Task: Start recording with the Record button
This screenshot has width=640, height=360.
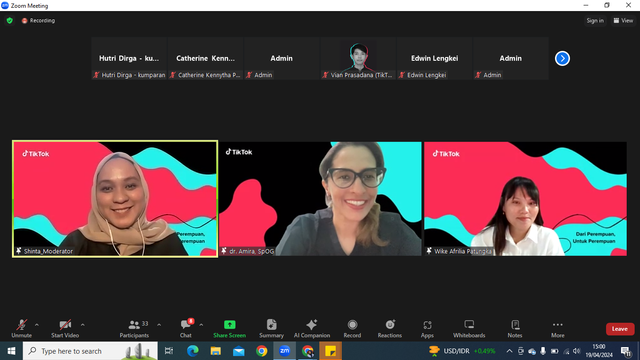Action: click(352, 329)
